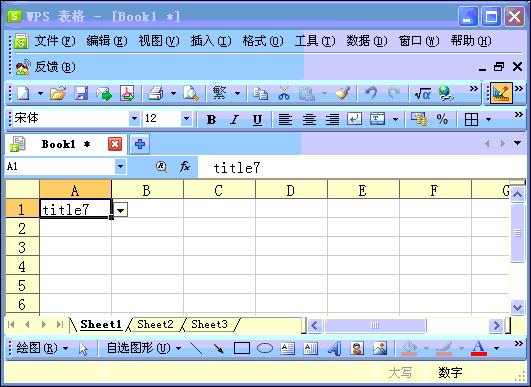The height and width of the screenshot is (387, 531).
Task: Click the 反馈(B) feedback button
Action: tap(46, 67)
